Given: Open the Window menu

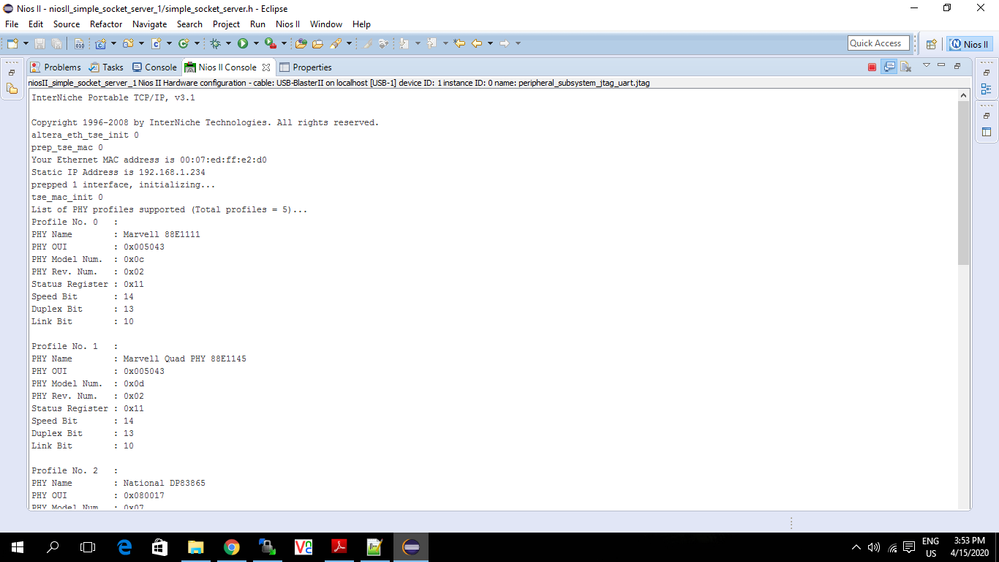Looking at the screenshot, I should [326, 24].
